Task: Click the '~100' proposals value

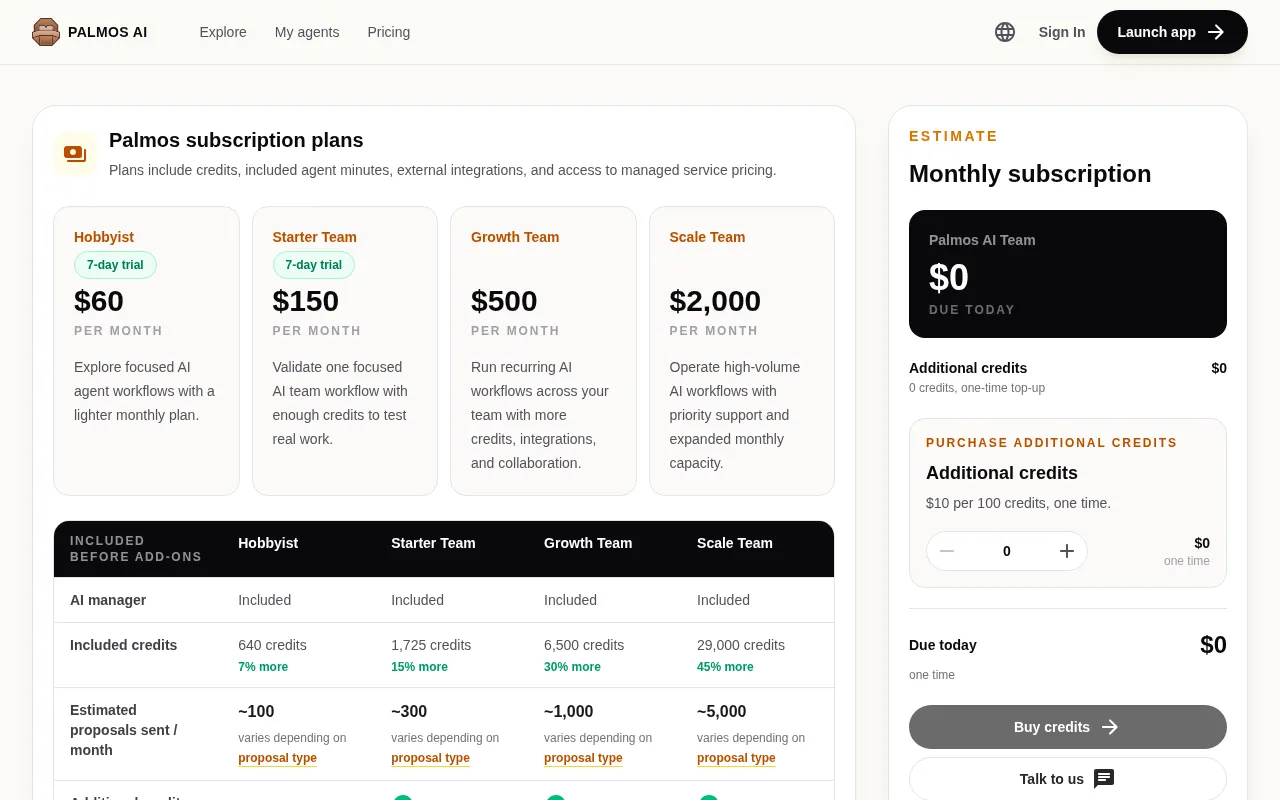Action: coord(256,712)
